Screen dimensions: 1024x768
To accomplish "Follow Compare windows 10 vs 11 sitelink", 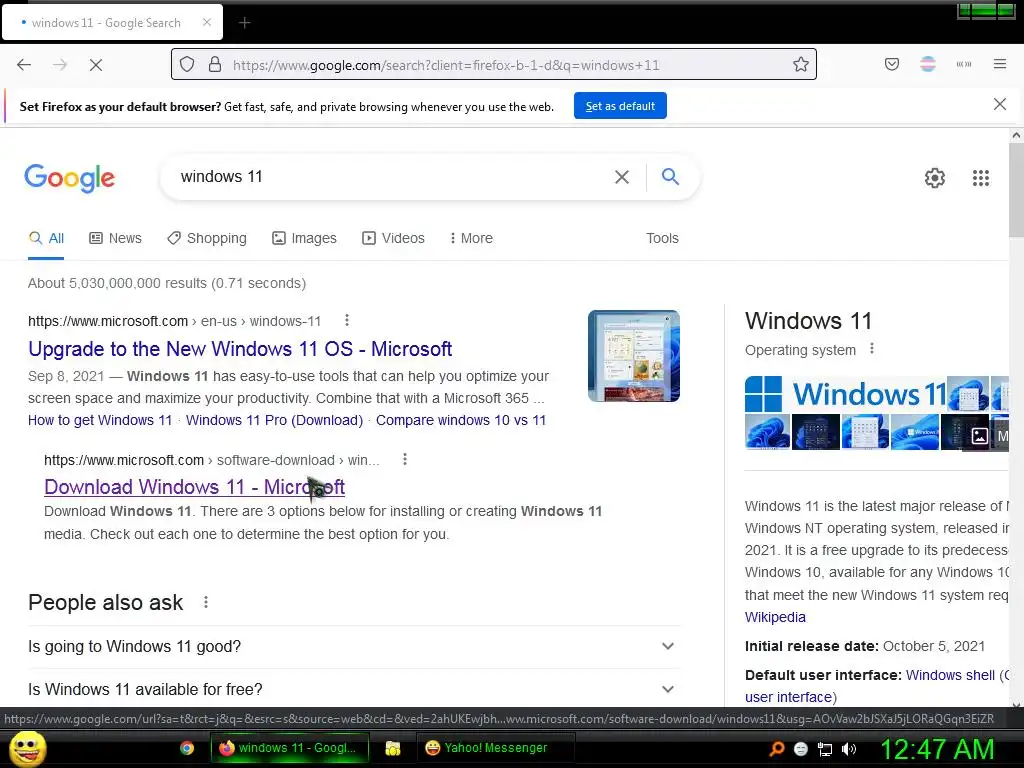I will pos(460,420).
